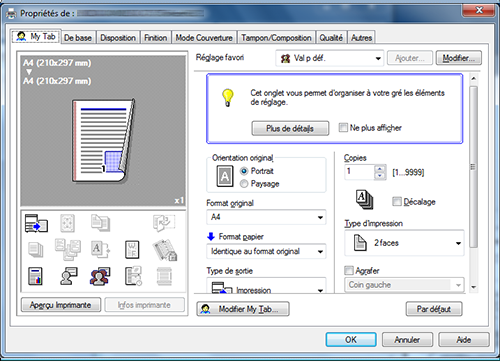This screenshot has width=500, height=362.
Task: Switch to the Autres tab
Action: point(361,38)
